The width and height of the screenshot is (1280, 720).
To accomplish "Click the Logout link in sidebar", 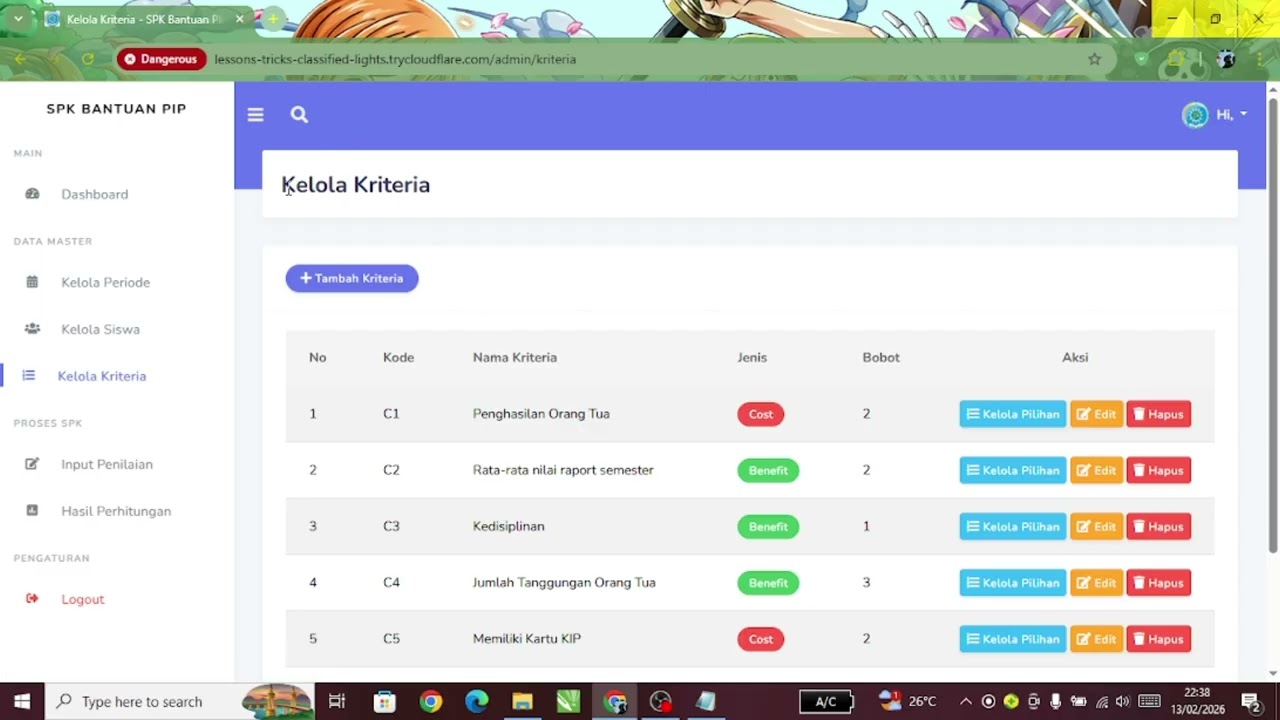I will [x=83, y=599].
